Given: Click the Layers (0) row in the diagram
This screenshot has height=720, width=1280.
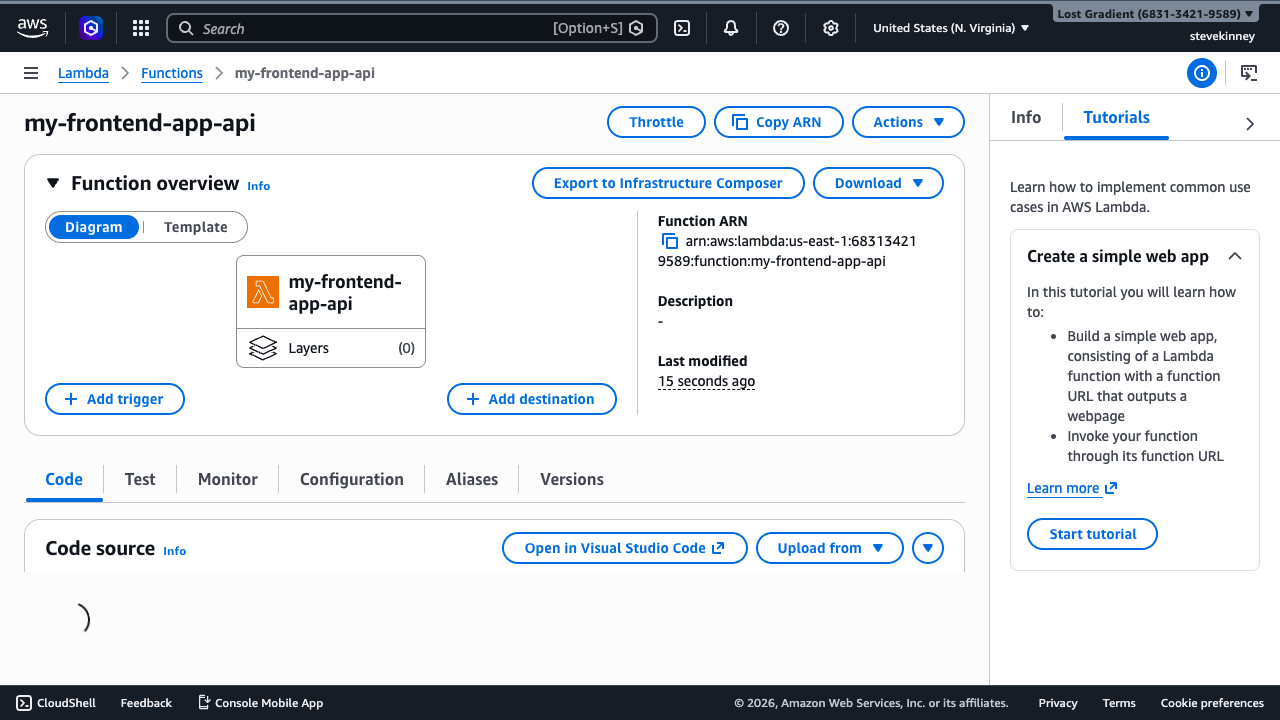Looking at the screenshot, I should [x=331, y=348].
